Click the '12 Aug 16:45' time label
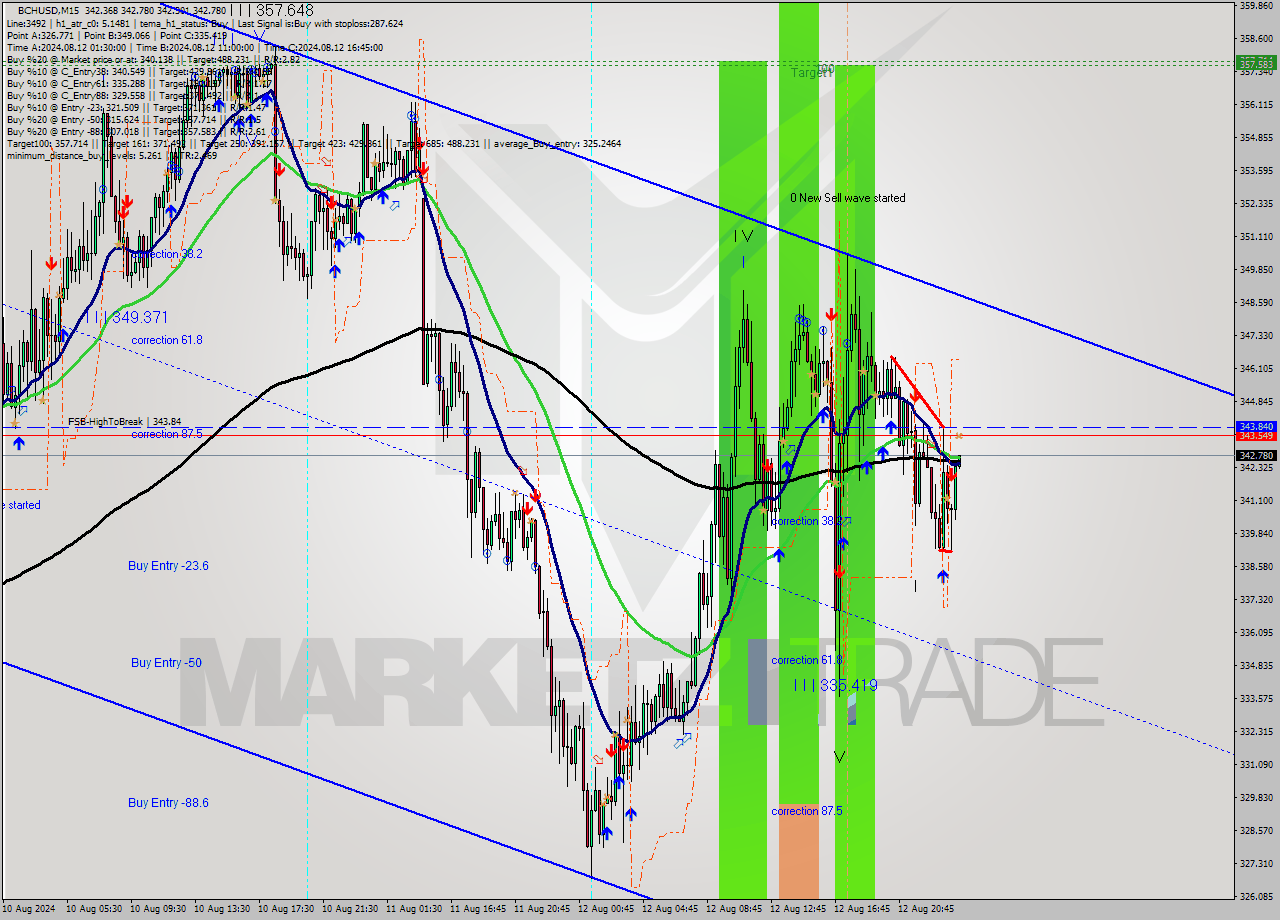 coord(864,909)
